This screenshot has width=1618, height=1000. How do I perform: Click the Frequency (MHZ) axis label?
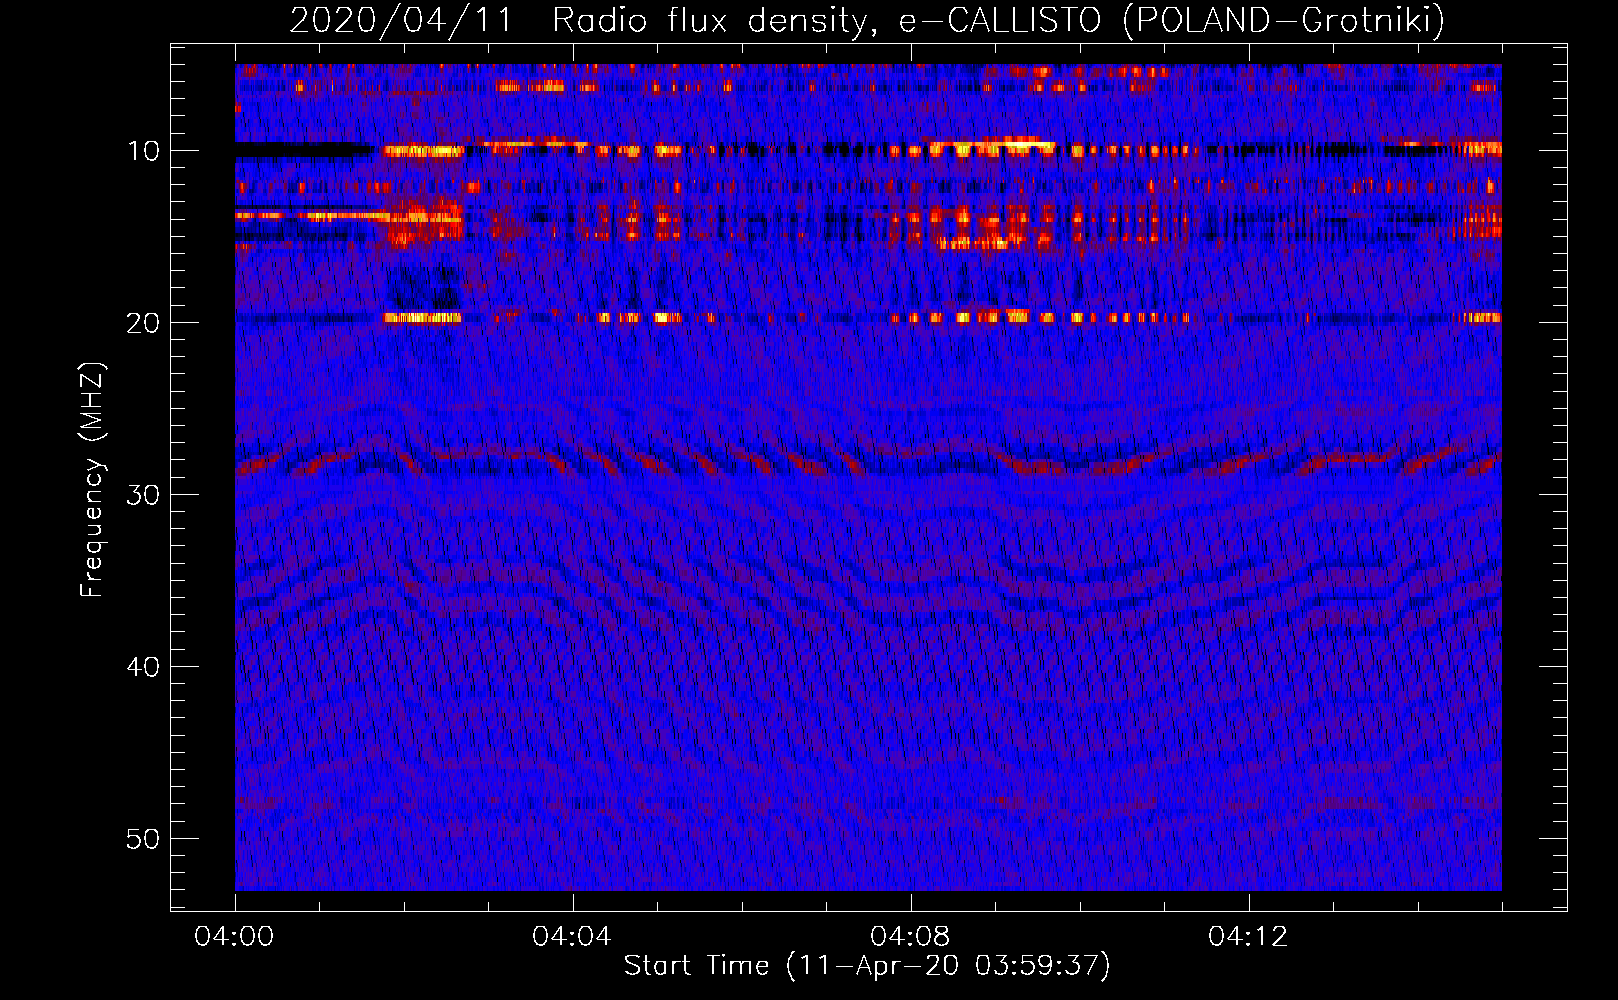(x=92, y=480)
